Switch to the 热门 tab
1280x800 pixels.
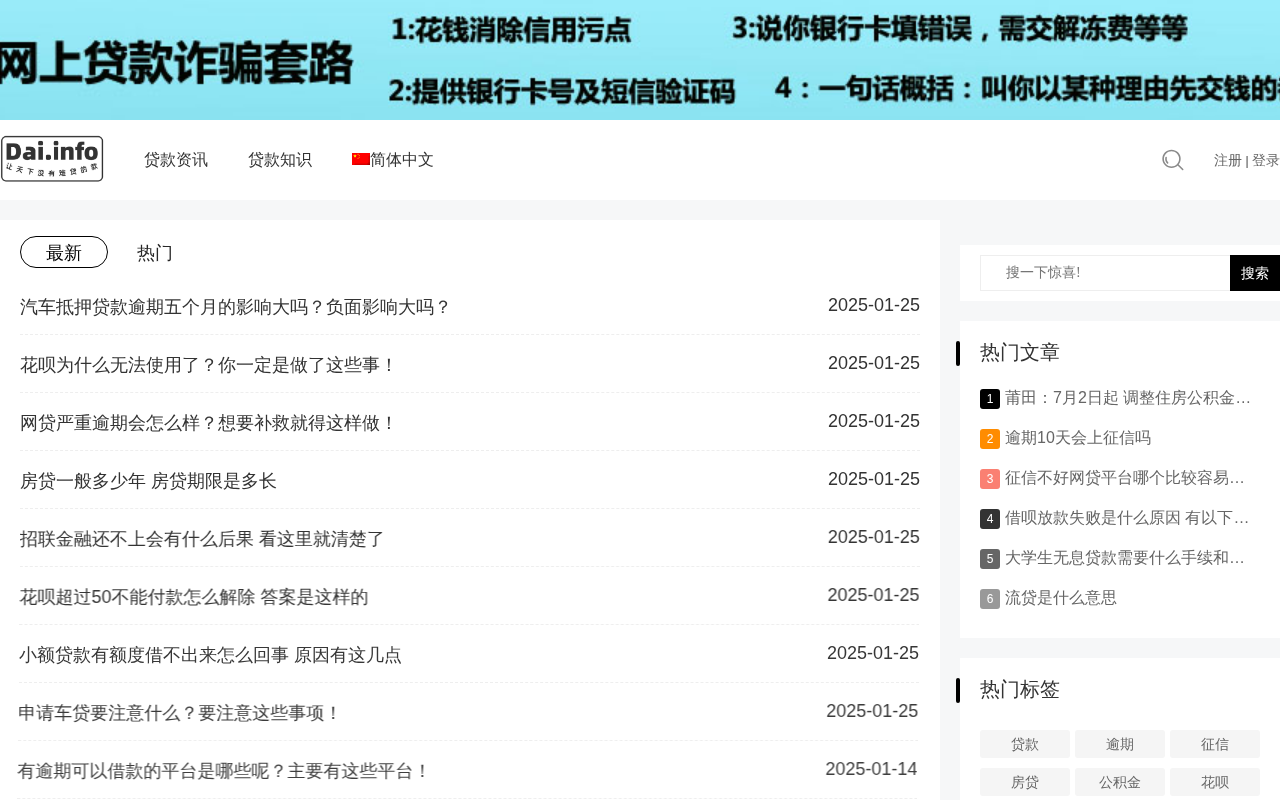point(155,253)
